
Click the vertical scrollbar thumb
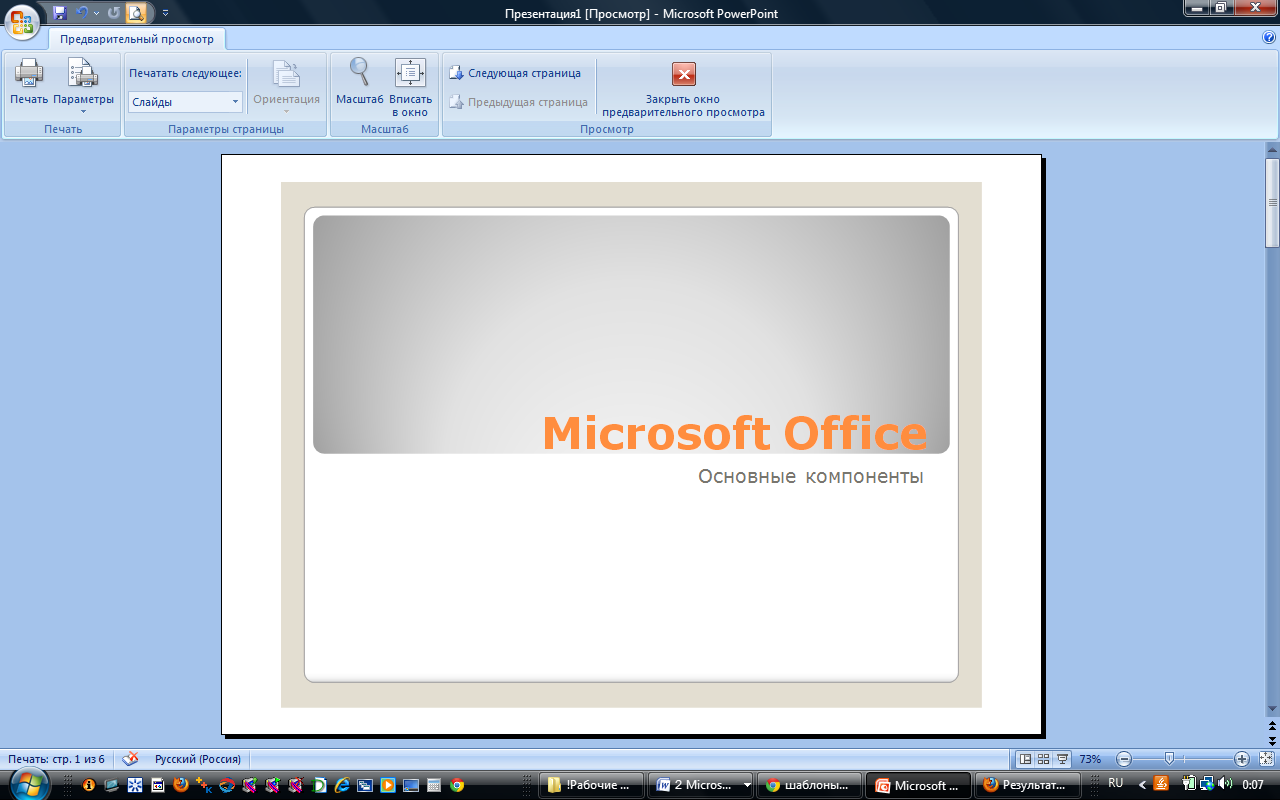pos(1272,203)
